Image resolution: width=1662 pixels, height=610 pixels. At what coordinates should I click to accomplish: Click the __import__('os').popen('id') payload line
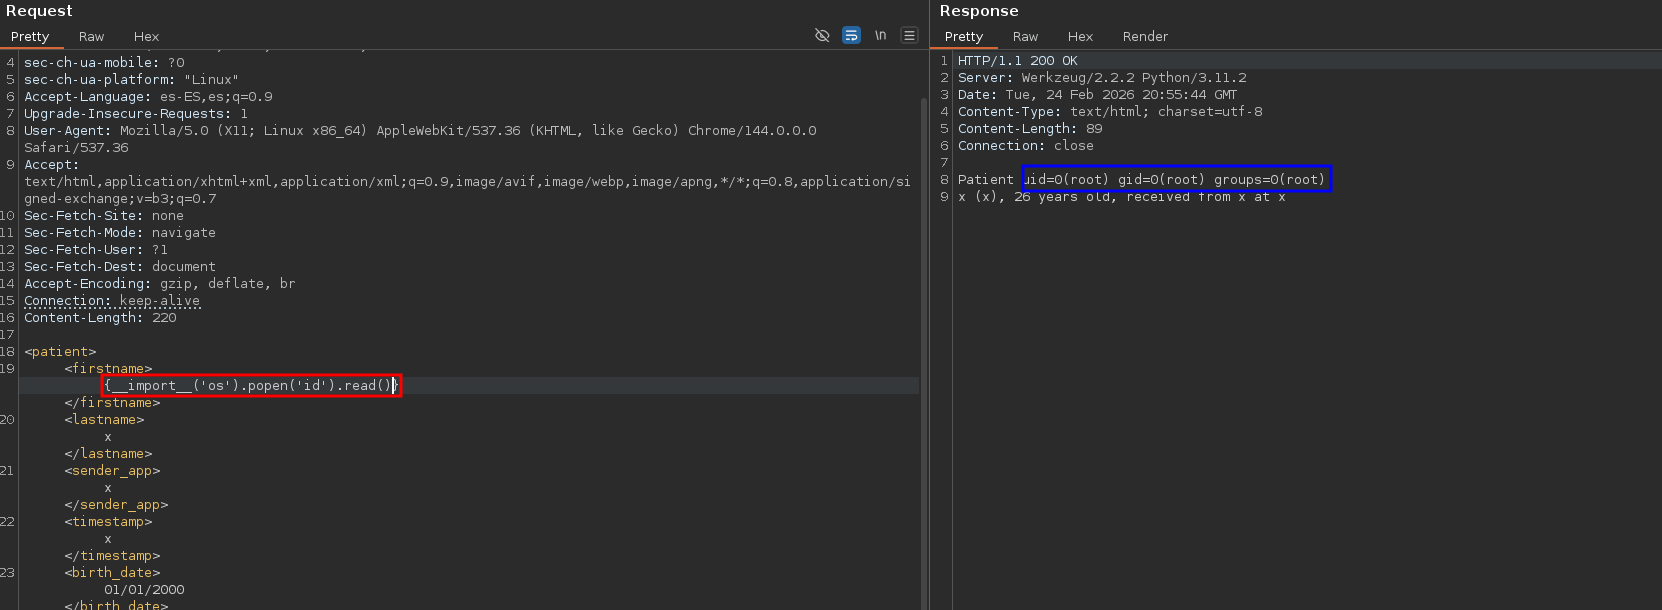click(251, 386)
